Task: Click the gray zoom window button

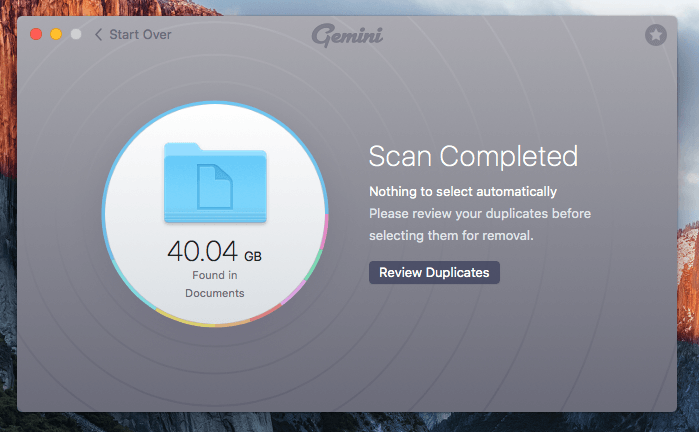Action: tap(76, 34)
